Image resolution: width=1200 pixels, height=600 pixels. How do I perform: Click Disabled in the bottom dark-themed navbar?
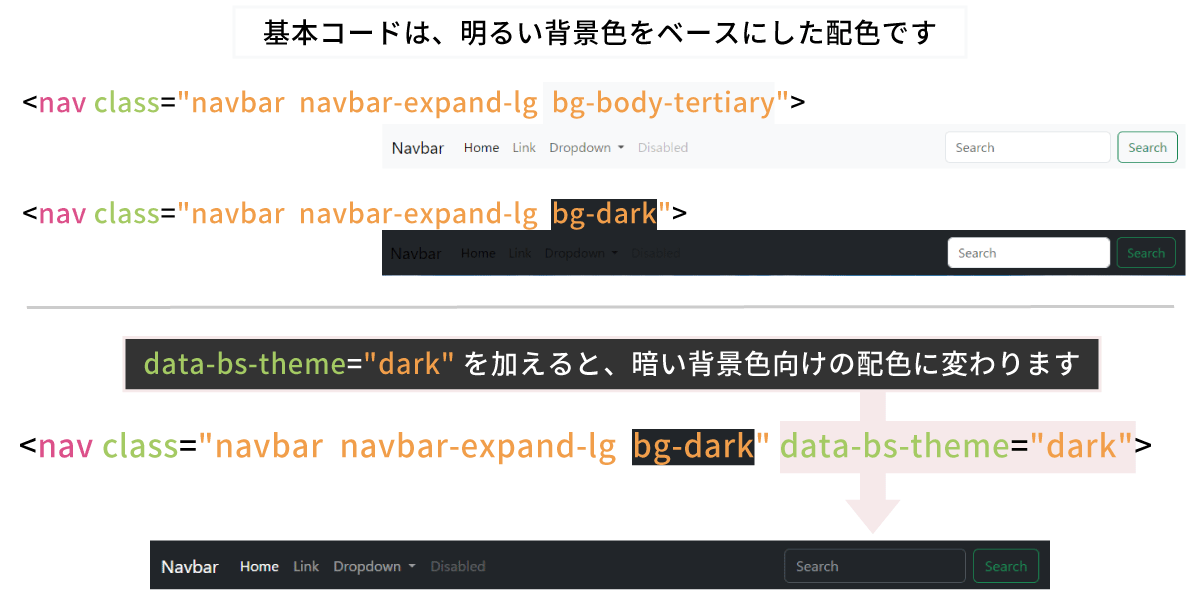pos(458,567)
